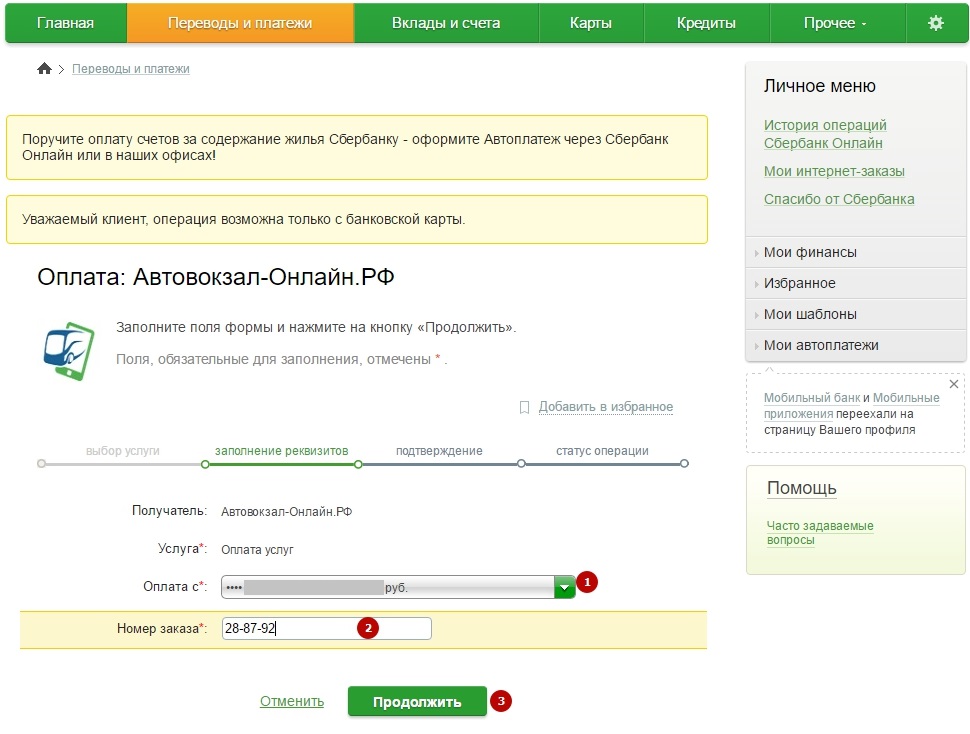Switch to Переводы и платежи tab
This screenshot has width=970, height=734.
point(240,23)
